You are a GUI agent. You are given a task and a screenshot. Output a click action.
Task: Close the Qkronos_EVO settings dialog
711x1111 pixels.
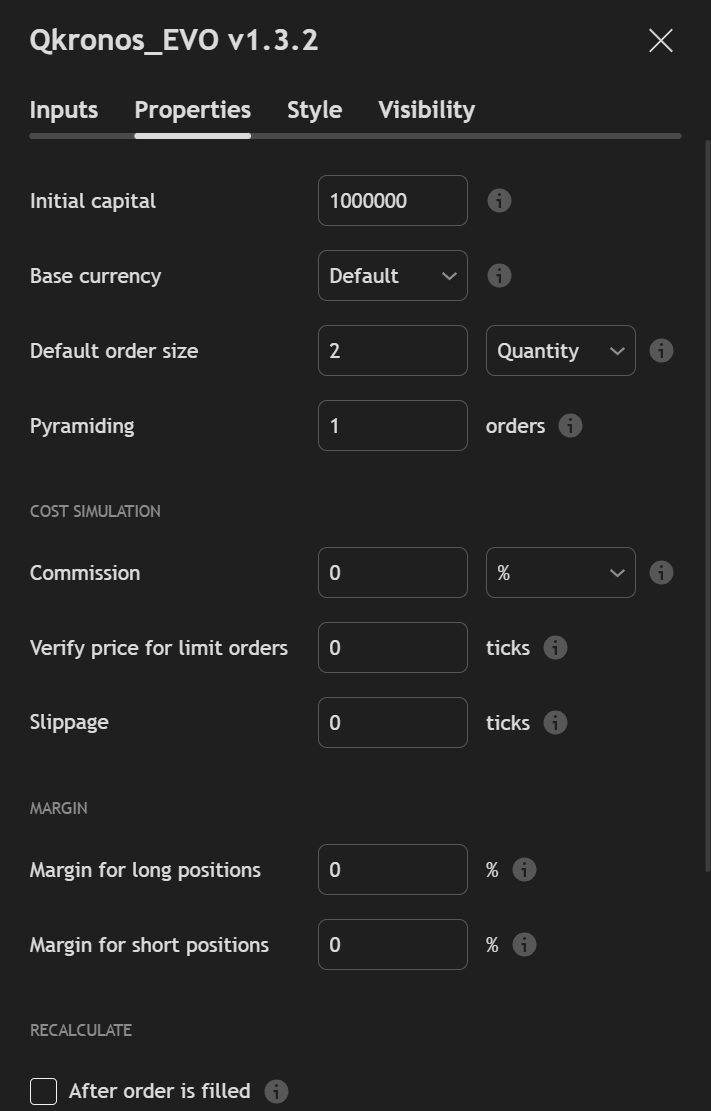click(661, 41)
